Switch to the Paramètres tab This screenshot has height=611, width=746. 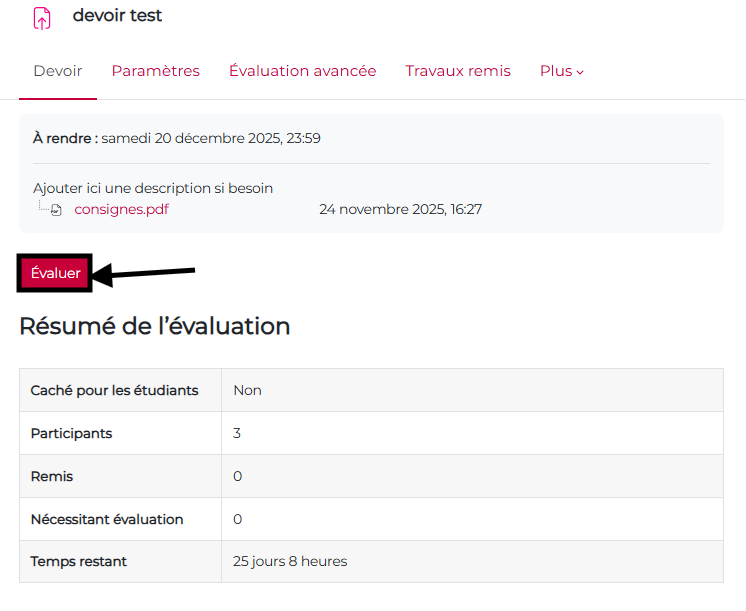(155, 71)
